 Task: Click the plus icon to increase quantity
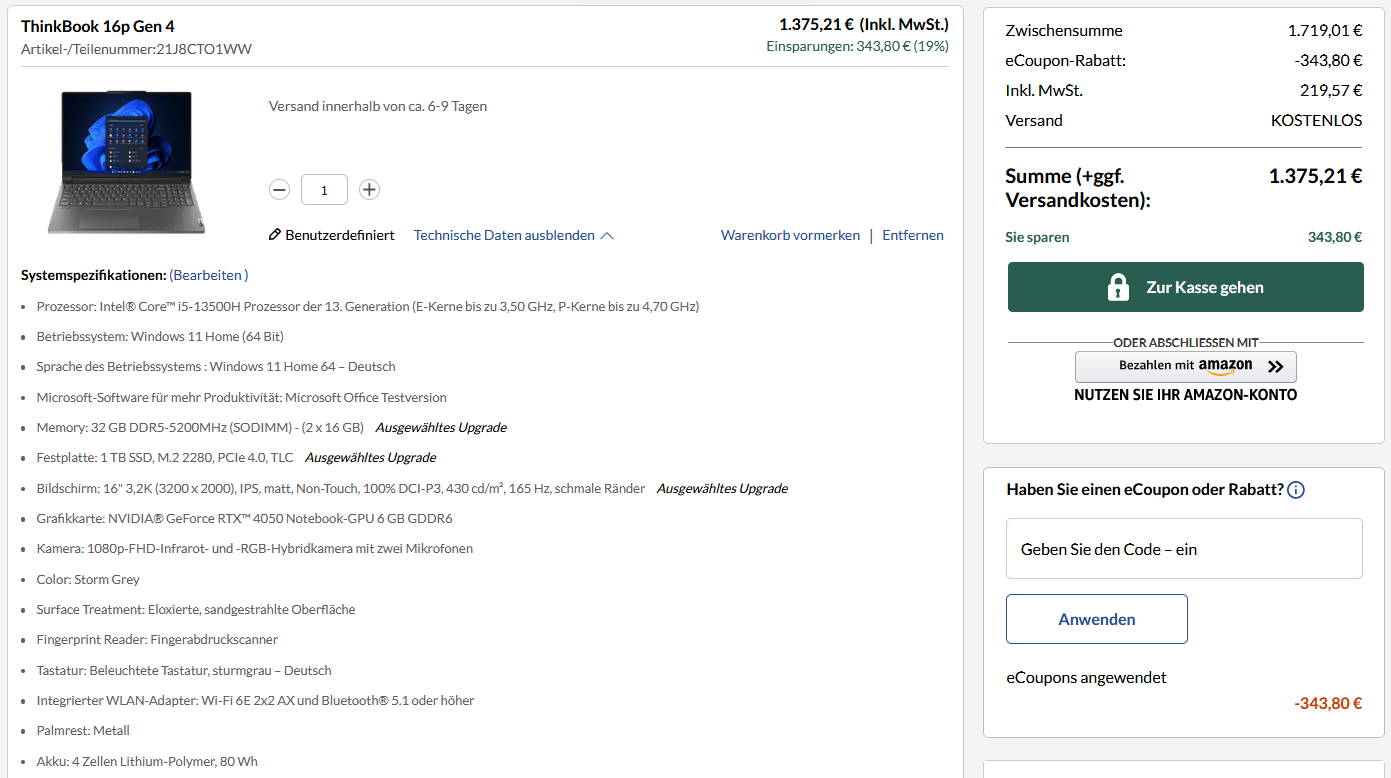coord(369,189)
